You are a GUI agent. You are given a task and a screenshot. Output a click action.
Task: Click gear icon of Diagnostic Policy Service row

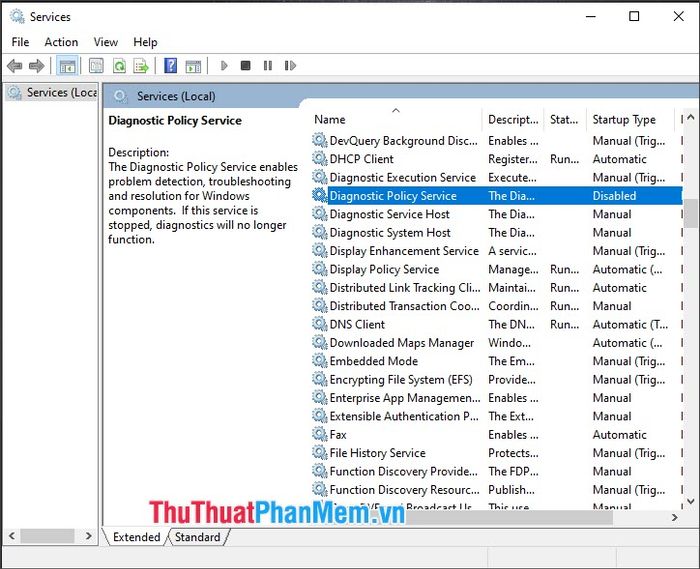click(320, 195)
